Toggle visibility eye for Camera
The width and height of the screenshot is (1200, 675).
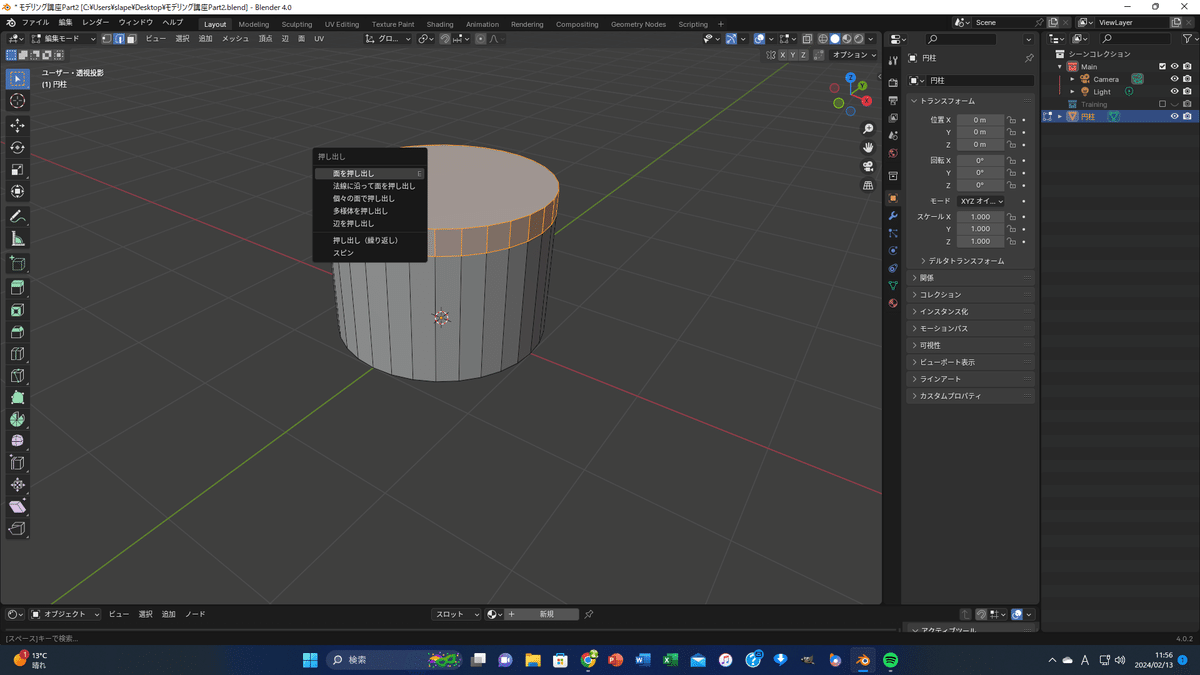coord(1174,79)
